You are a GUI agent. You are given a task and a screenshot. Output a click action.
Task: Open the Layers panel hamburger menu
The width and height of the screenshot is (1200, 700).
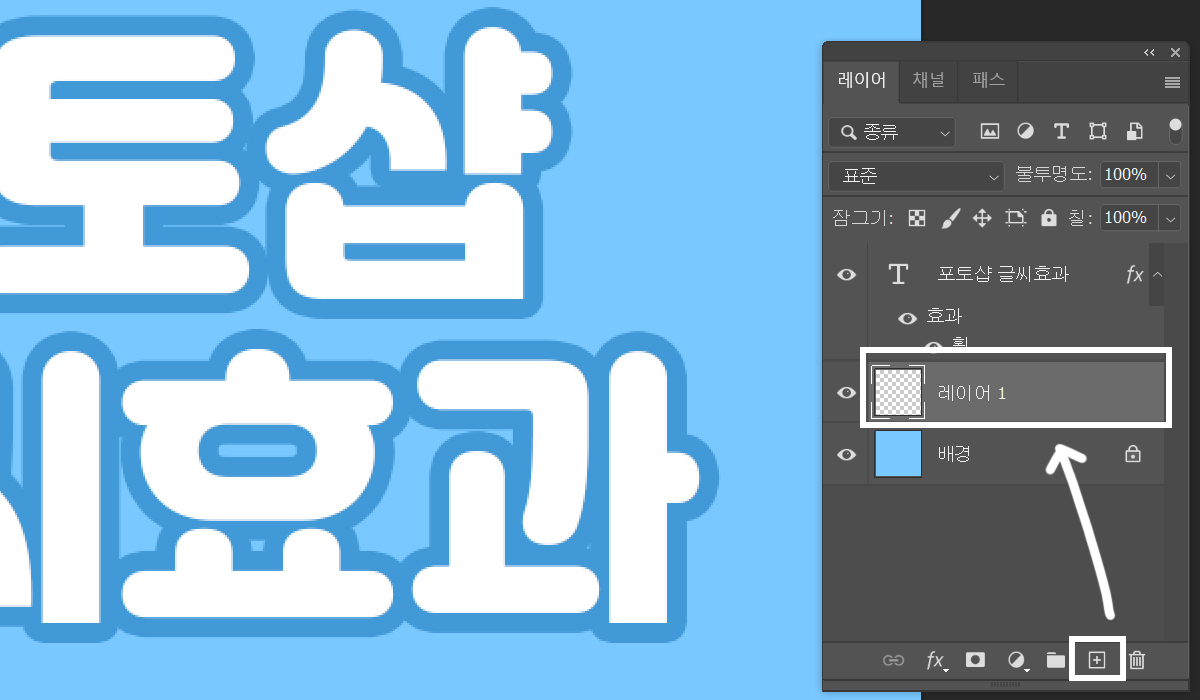click(1173, 82)
